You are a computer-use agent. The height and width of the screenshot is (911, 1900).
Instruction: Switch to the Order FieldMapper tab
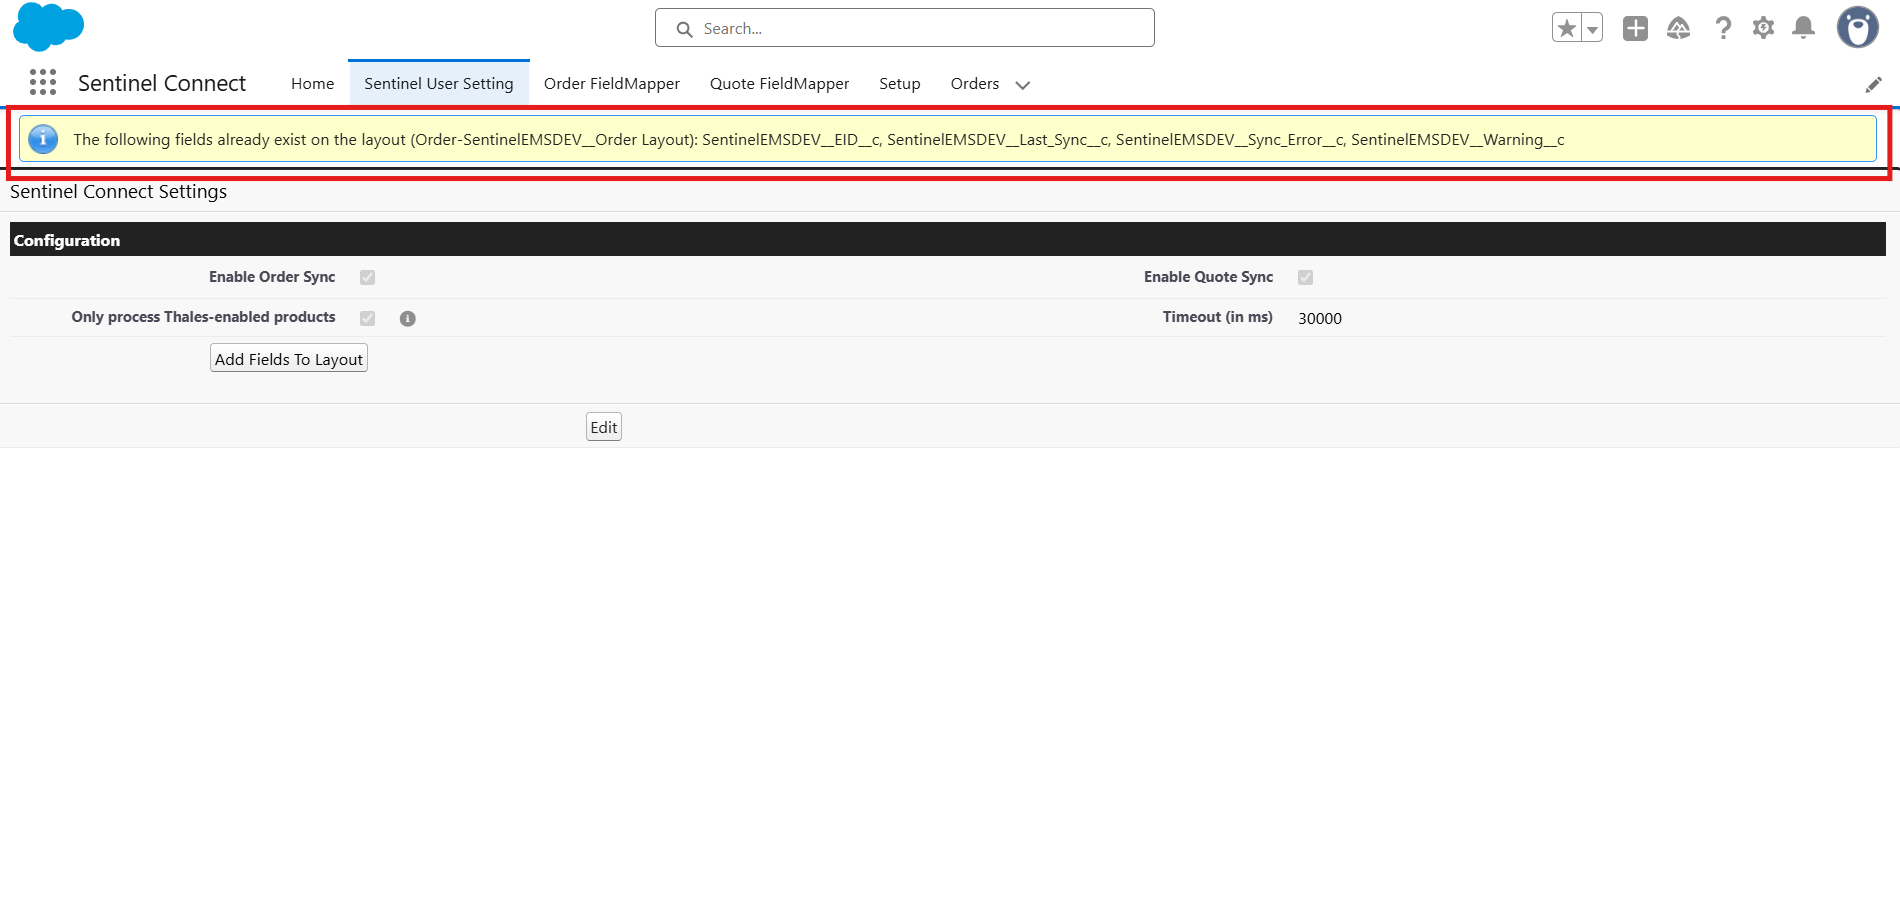pos(611,84)
